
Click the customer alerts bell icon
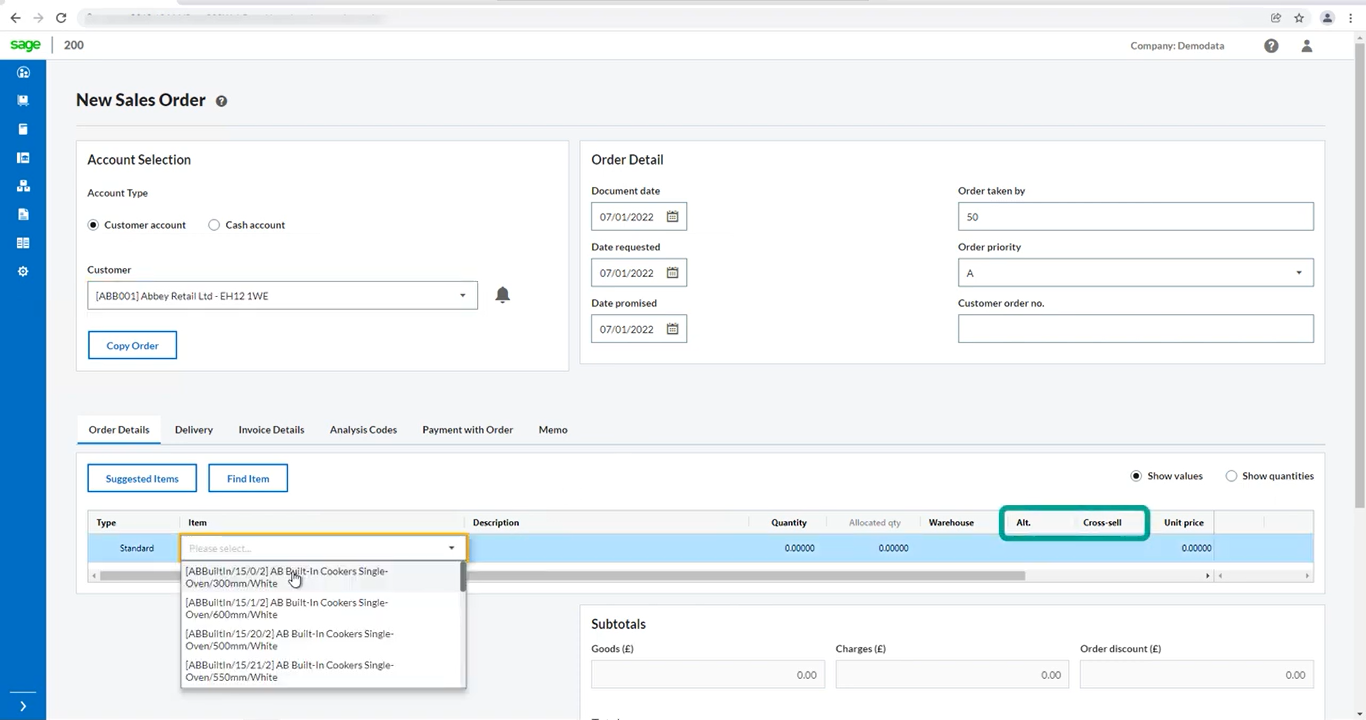tap(502, 294)
